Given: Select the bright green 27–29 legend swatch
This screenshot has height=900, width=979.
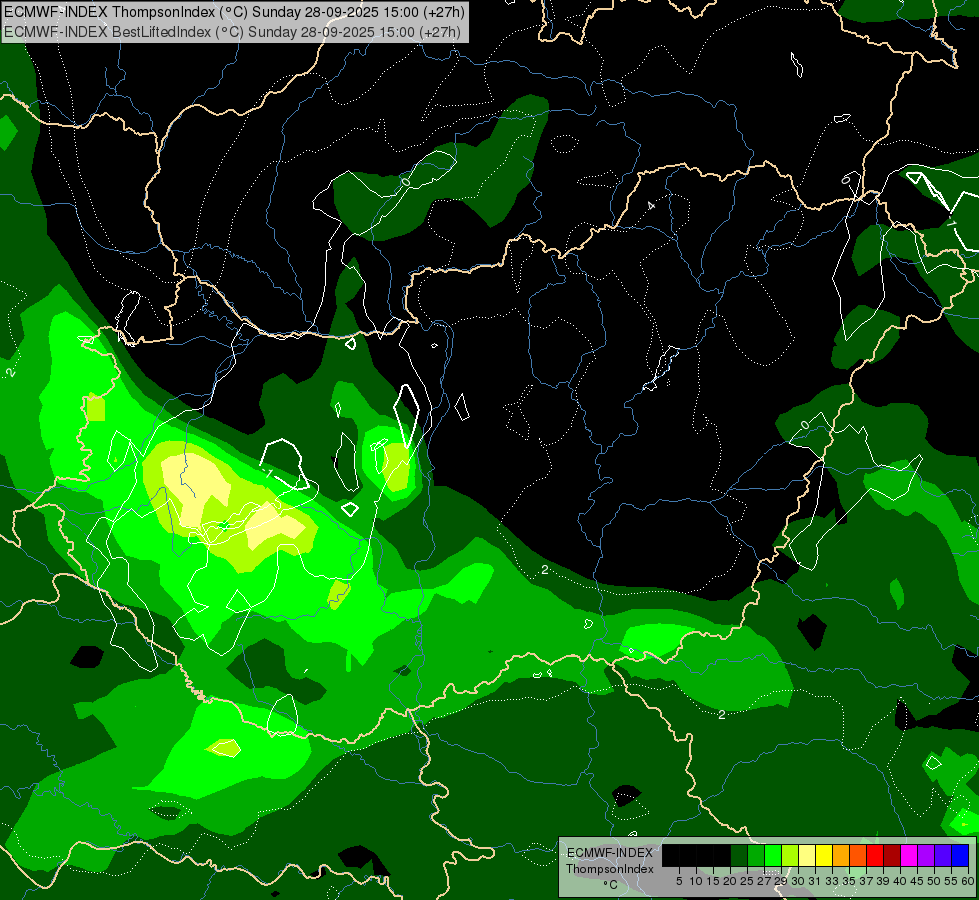Looking at the screenshot, I should pos(773,855).
